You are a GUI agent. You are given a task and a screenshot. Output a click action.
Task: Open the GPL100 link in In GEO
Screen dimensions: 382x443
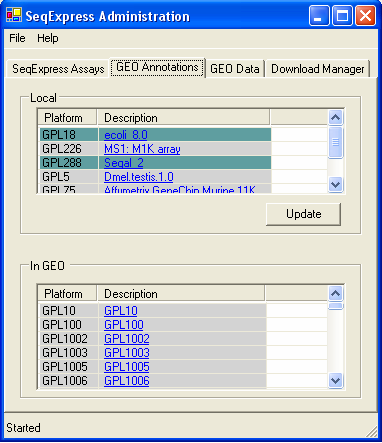(x=124, y=325)
